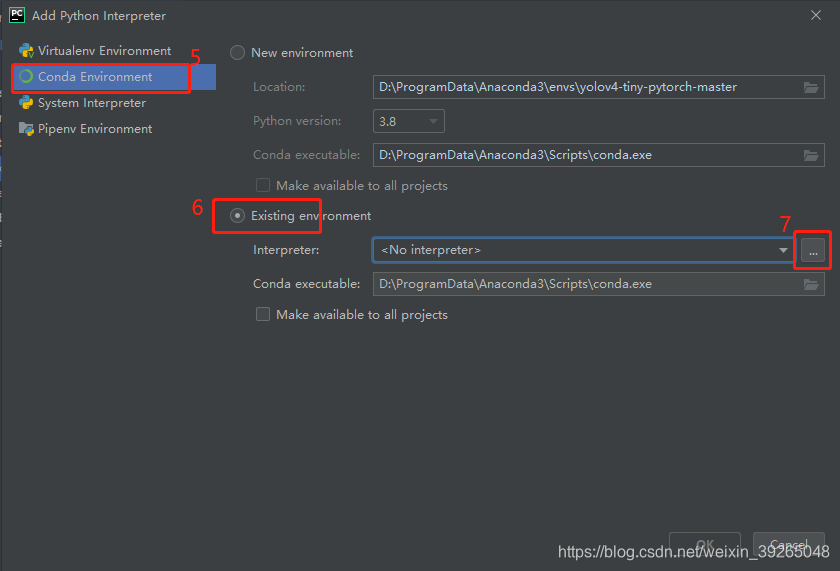Select System Interpreter in the sidebar

click(x=92, y=103)
